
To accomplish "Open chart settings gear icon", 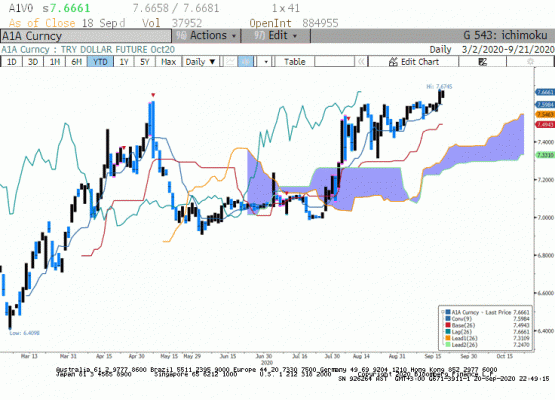I will (x=530, y=62).
